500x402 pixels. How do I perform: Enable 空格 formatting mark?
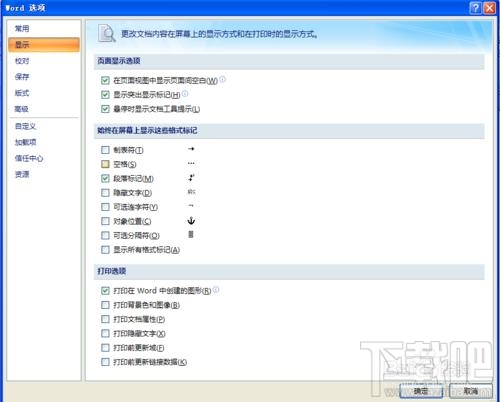[105, 164]
